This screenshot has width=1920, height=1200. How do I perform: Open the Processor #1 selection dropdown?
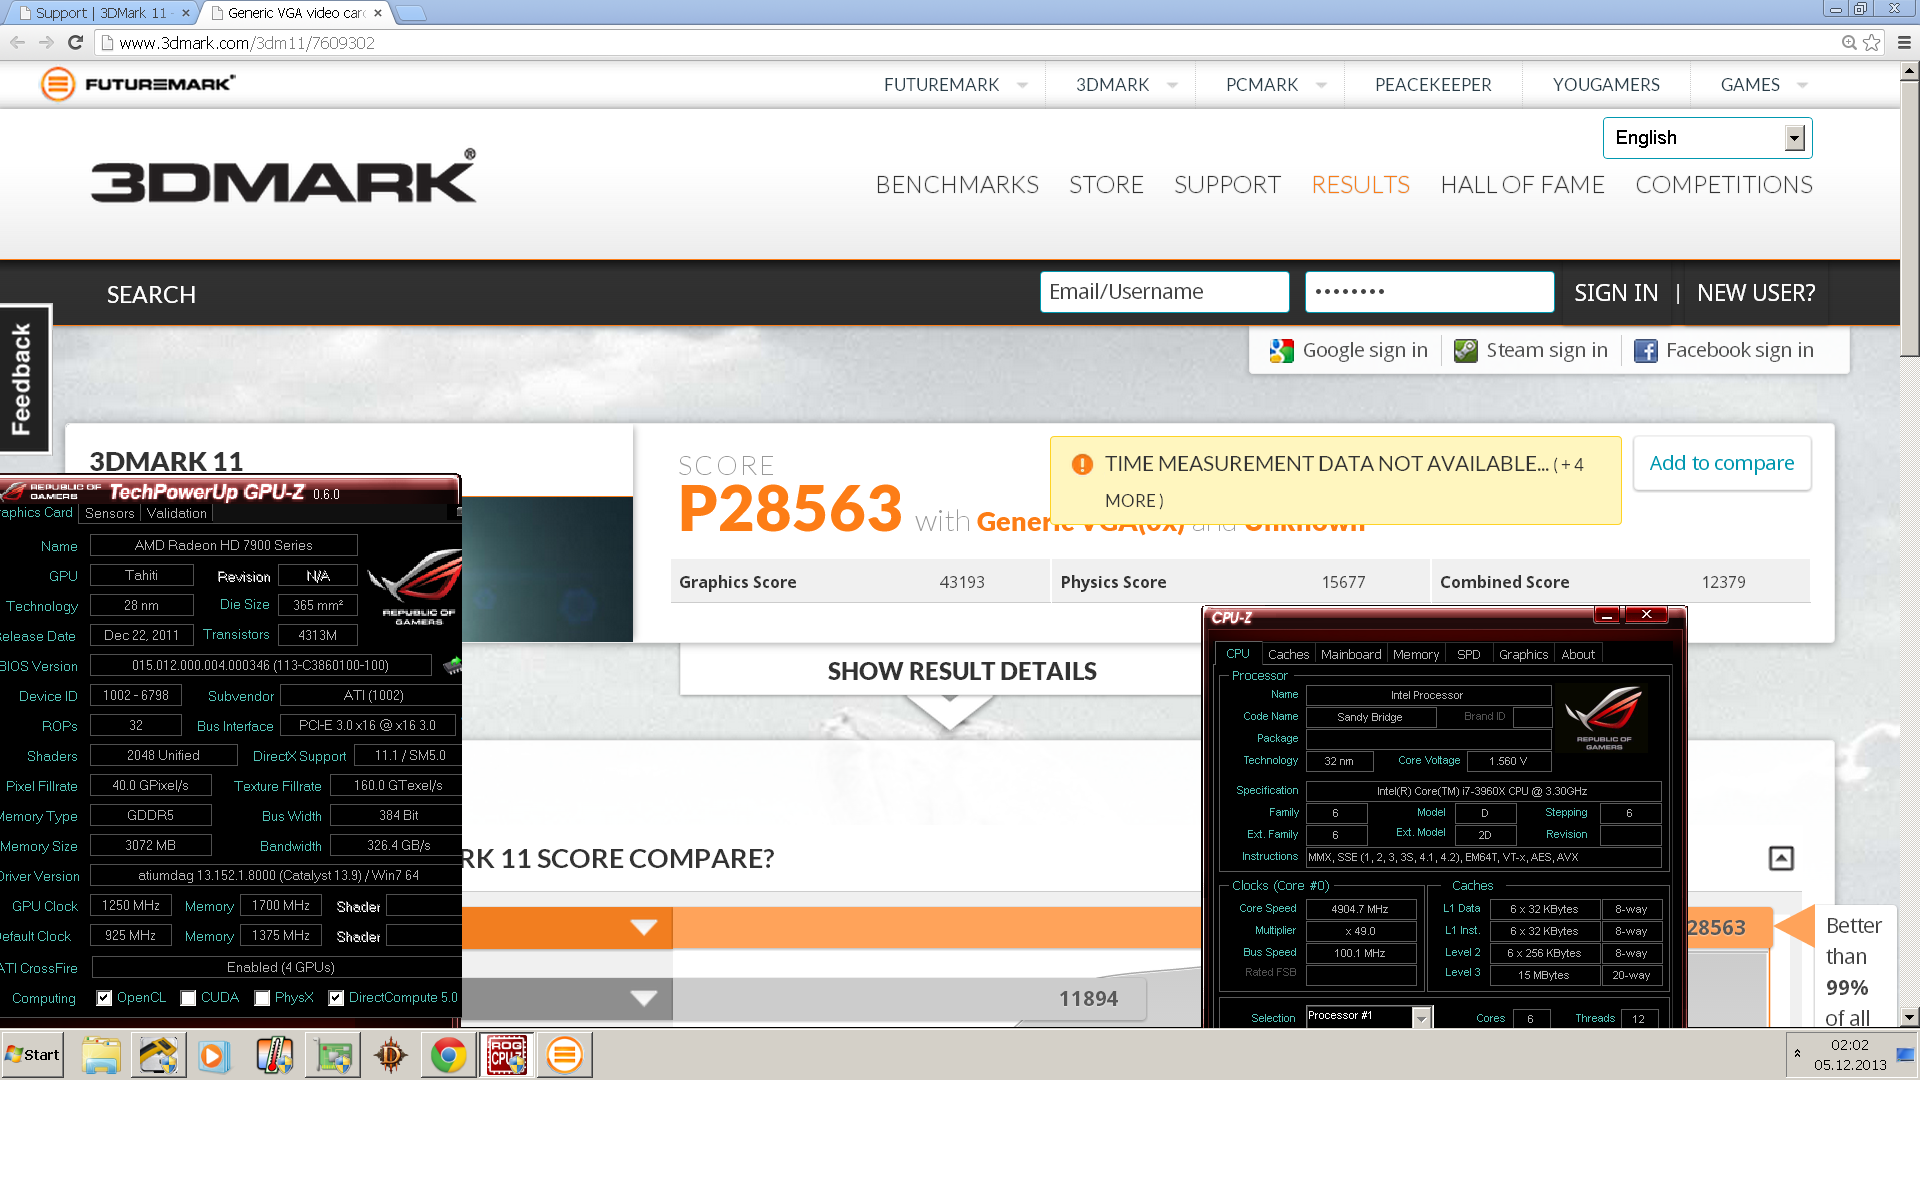coord(1421,1018)
